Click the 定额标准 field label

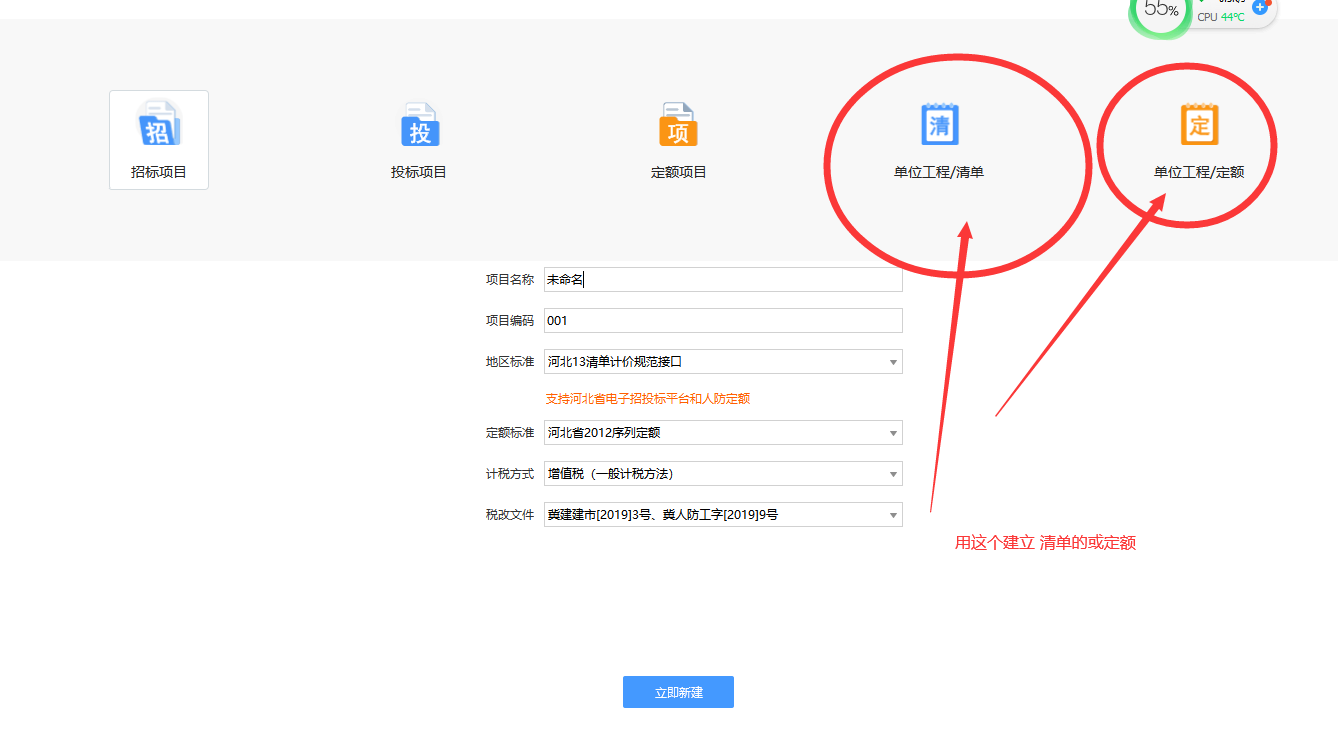click(510, 433)
